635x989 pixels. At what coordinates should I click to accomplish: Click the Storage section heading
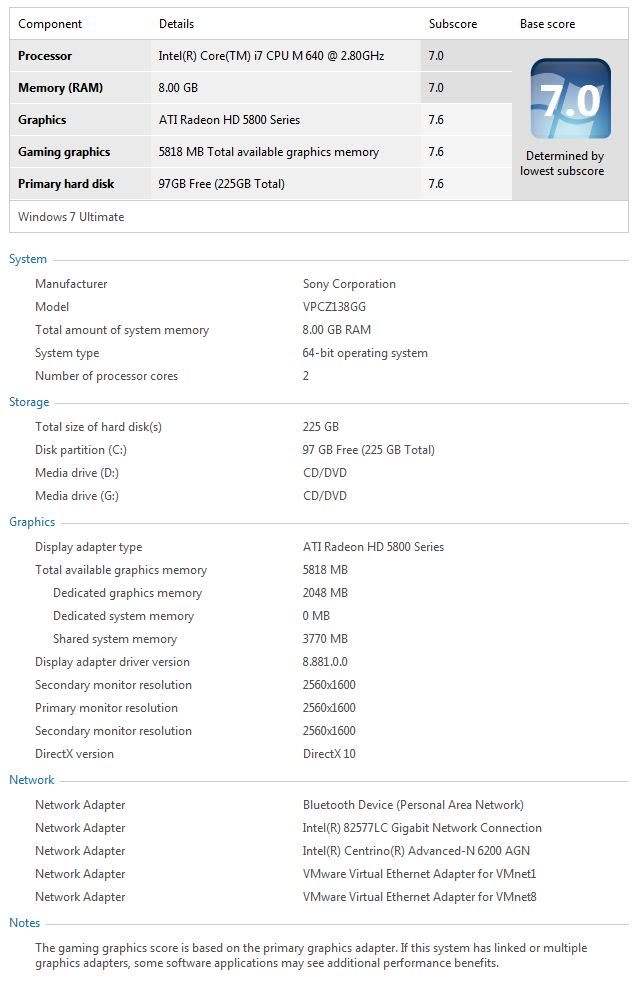click(29, 402)
